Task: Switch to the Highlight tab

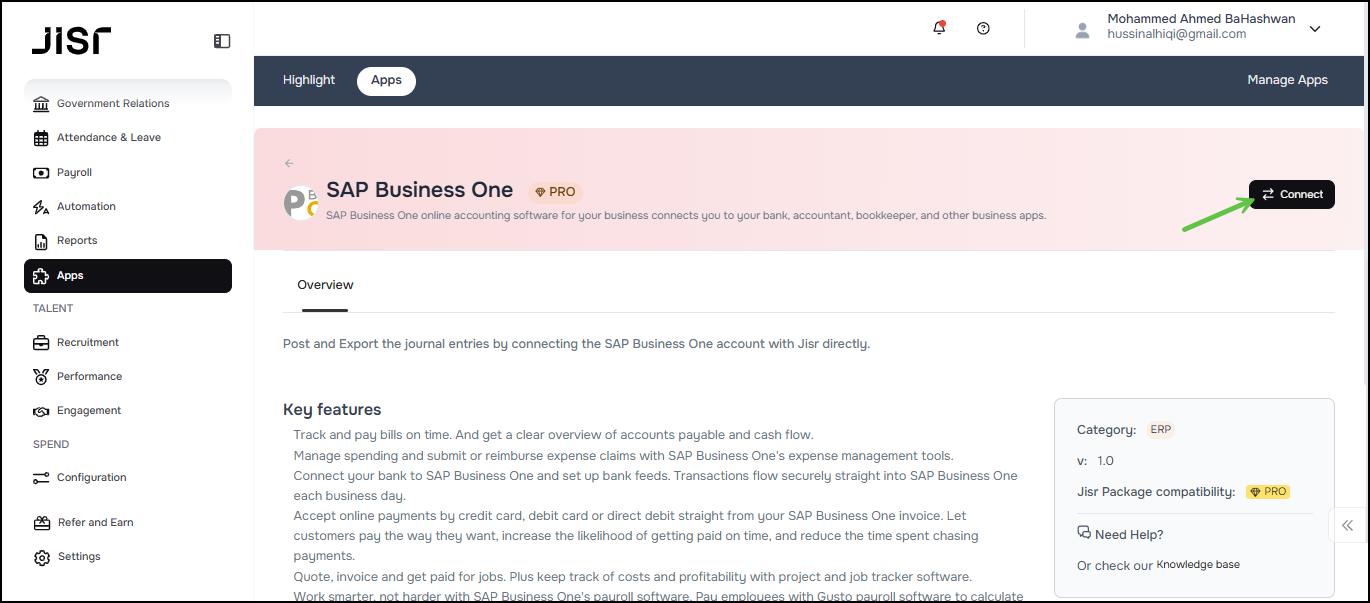Action: 309,80
